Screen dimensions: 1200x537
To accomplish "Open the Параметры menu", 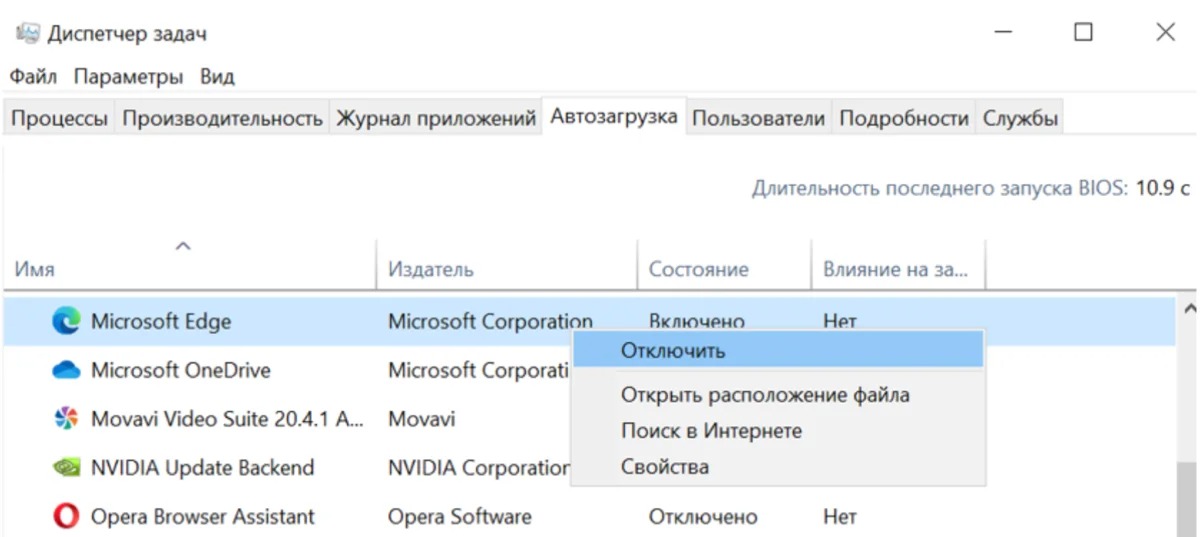I will click(x=128, y=76).
